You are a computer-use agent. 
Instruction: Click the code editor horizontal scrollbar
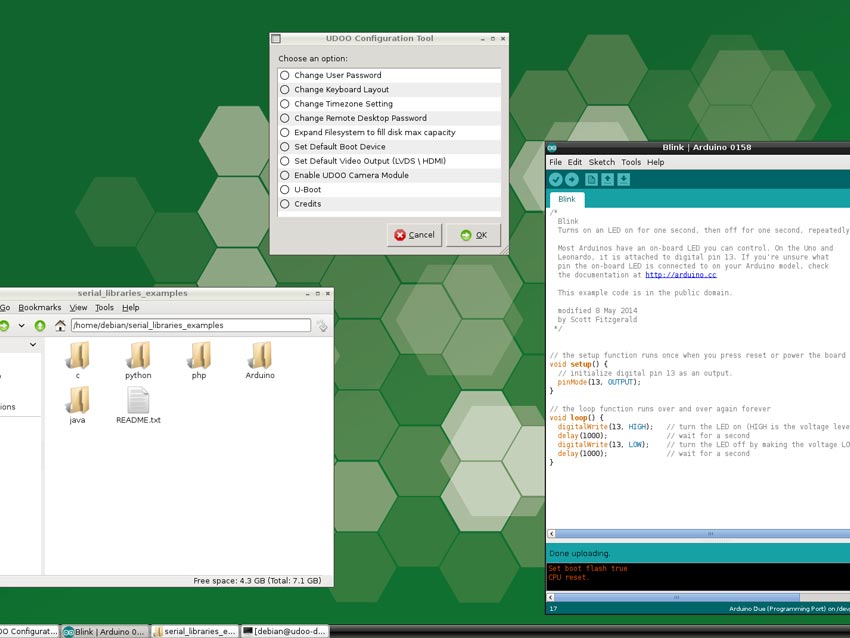pyautogui.click(x=703, y=534)
